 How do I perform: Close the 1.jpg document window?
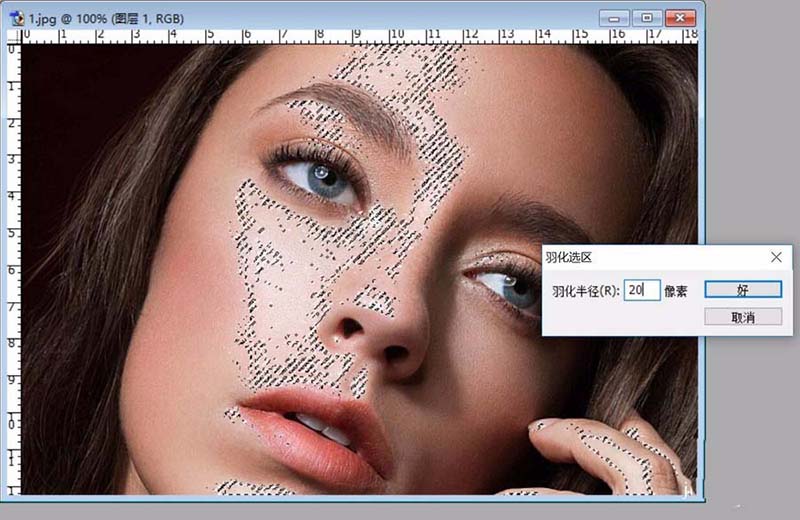click(680, 18)
